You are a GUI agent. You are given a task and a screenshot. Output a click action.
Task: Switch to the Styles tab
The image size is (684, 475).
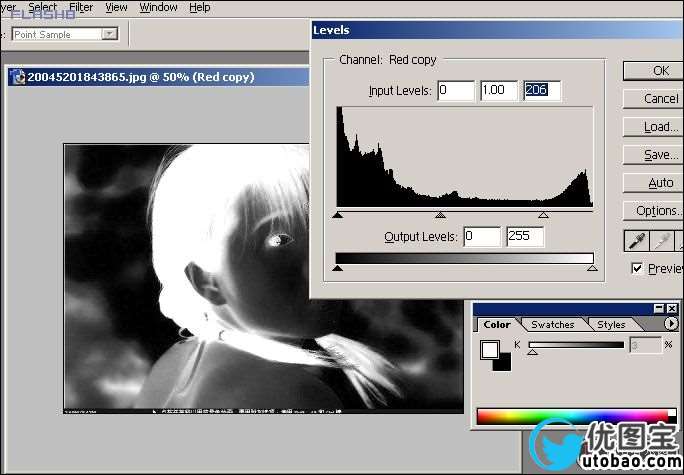coord(611,324)
